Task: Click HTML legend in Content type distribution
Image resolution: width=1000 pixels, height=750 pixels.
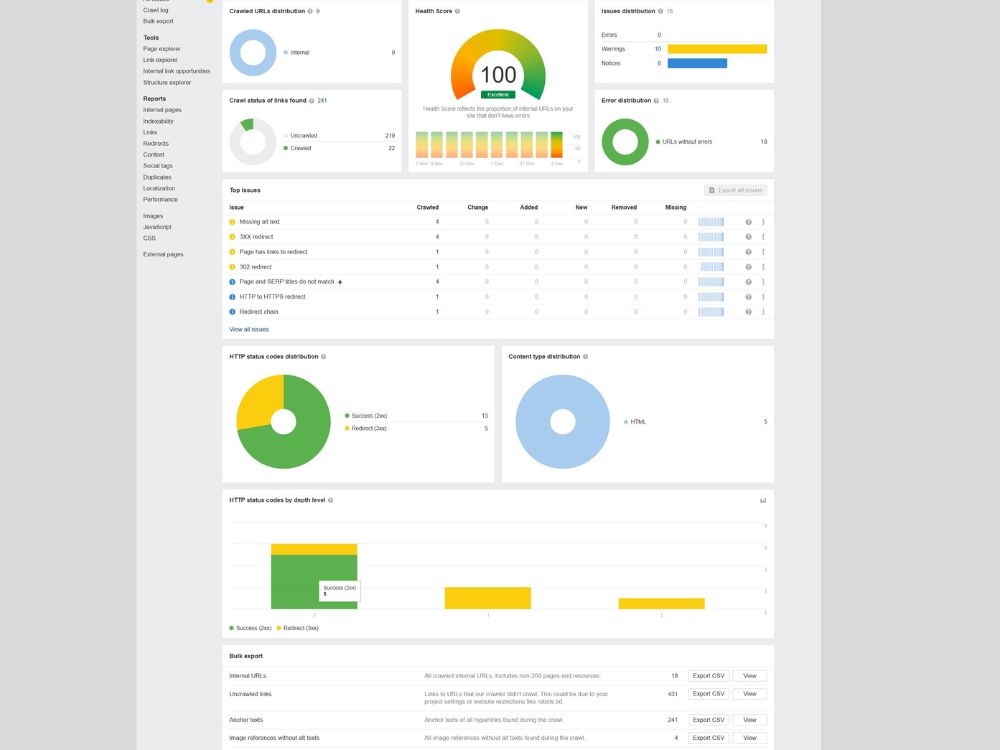Action: 635,422
